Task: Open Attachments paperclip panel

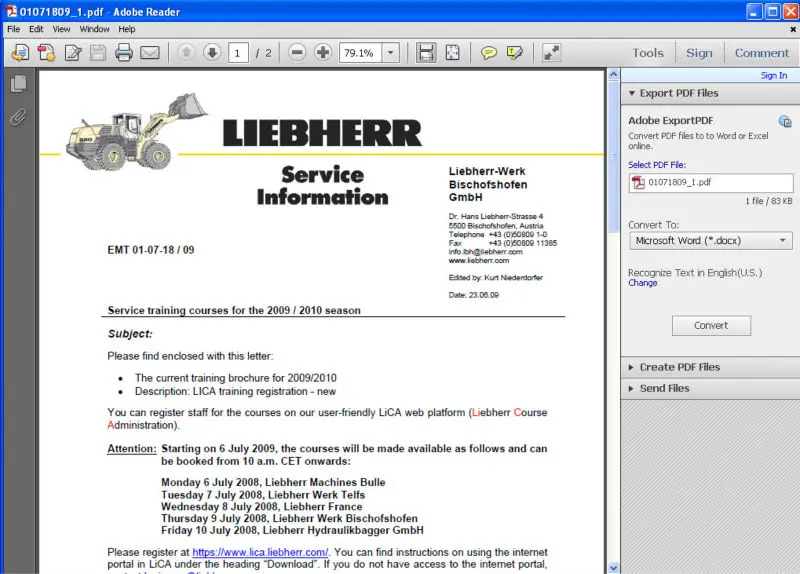Action: (18, 117)
